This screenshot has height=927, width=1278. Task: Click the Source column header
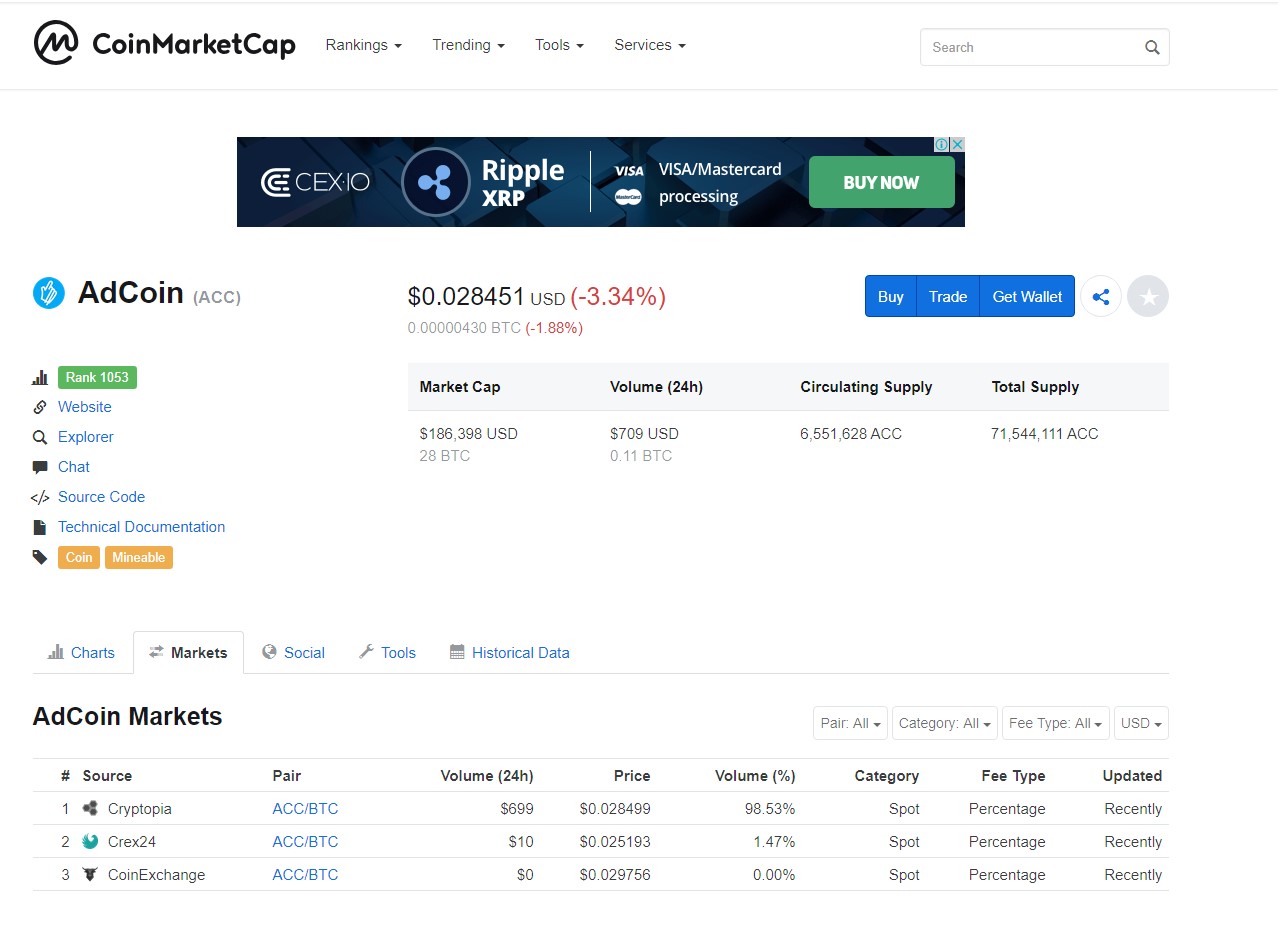(107, 775)
